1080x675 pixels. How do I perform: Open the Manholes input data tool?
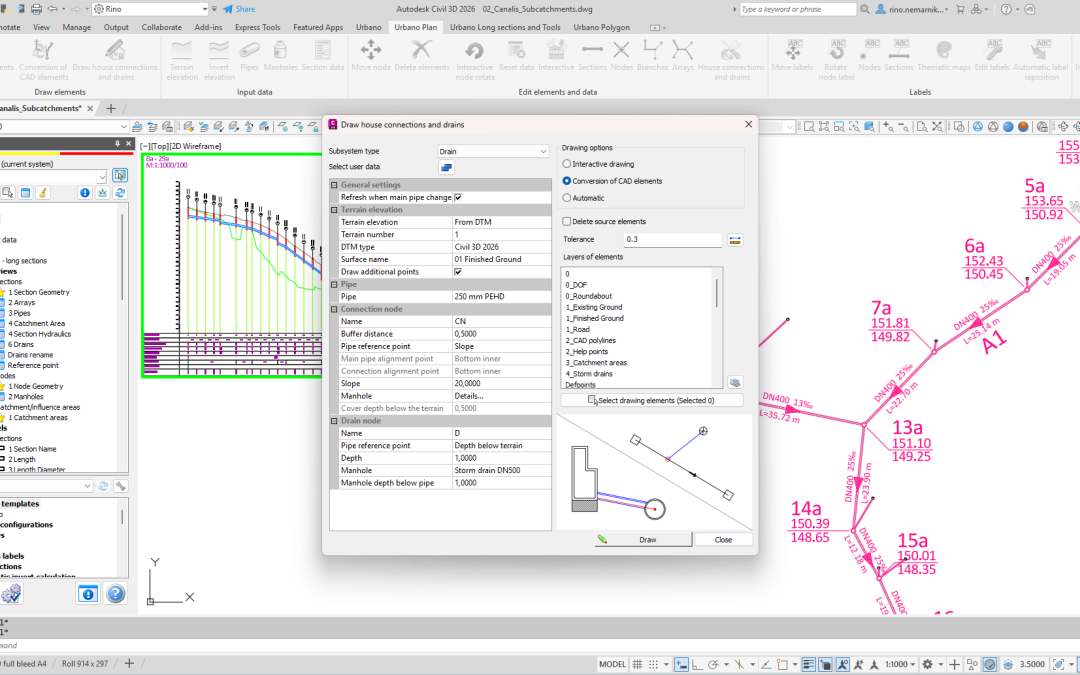(x=280, y=56)
